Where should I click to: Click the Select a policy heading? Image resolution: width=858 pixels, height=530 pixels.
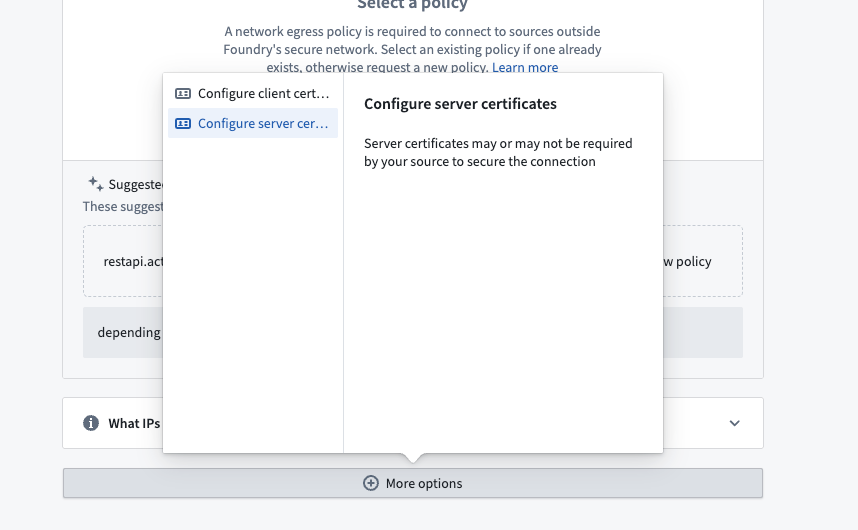click(412, 5)
